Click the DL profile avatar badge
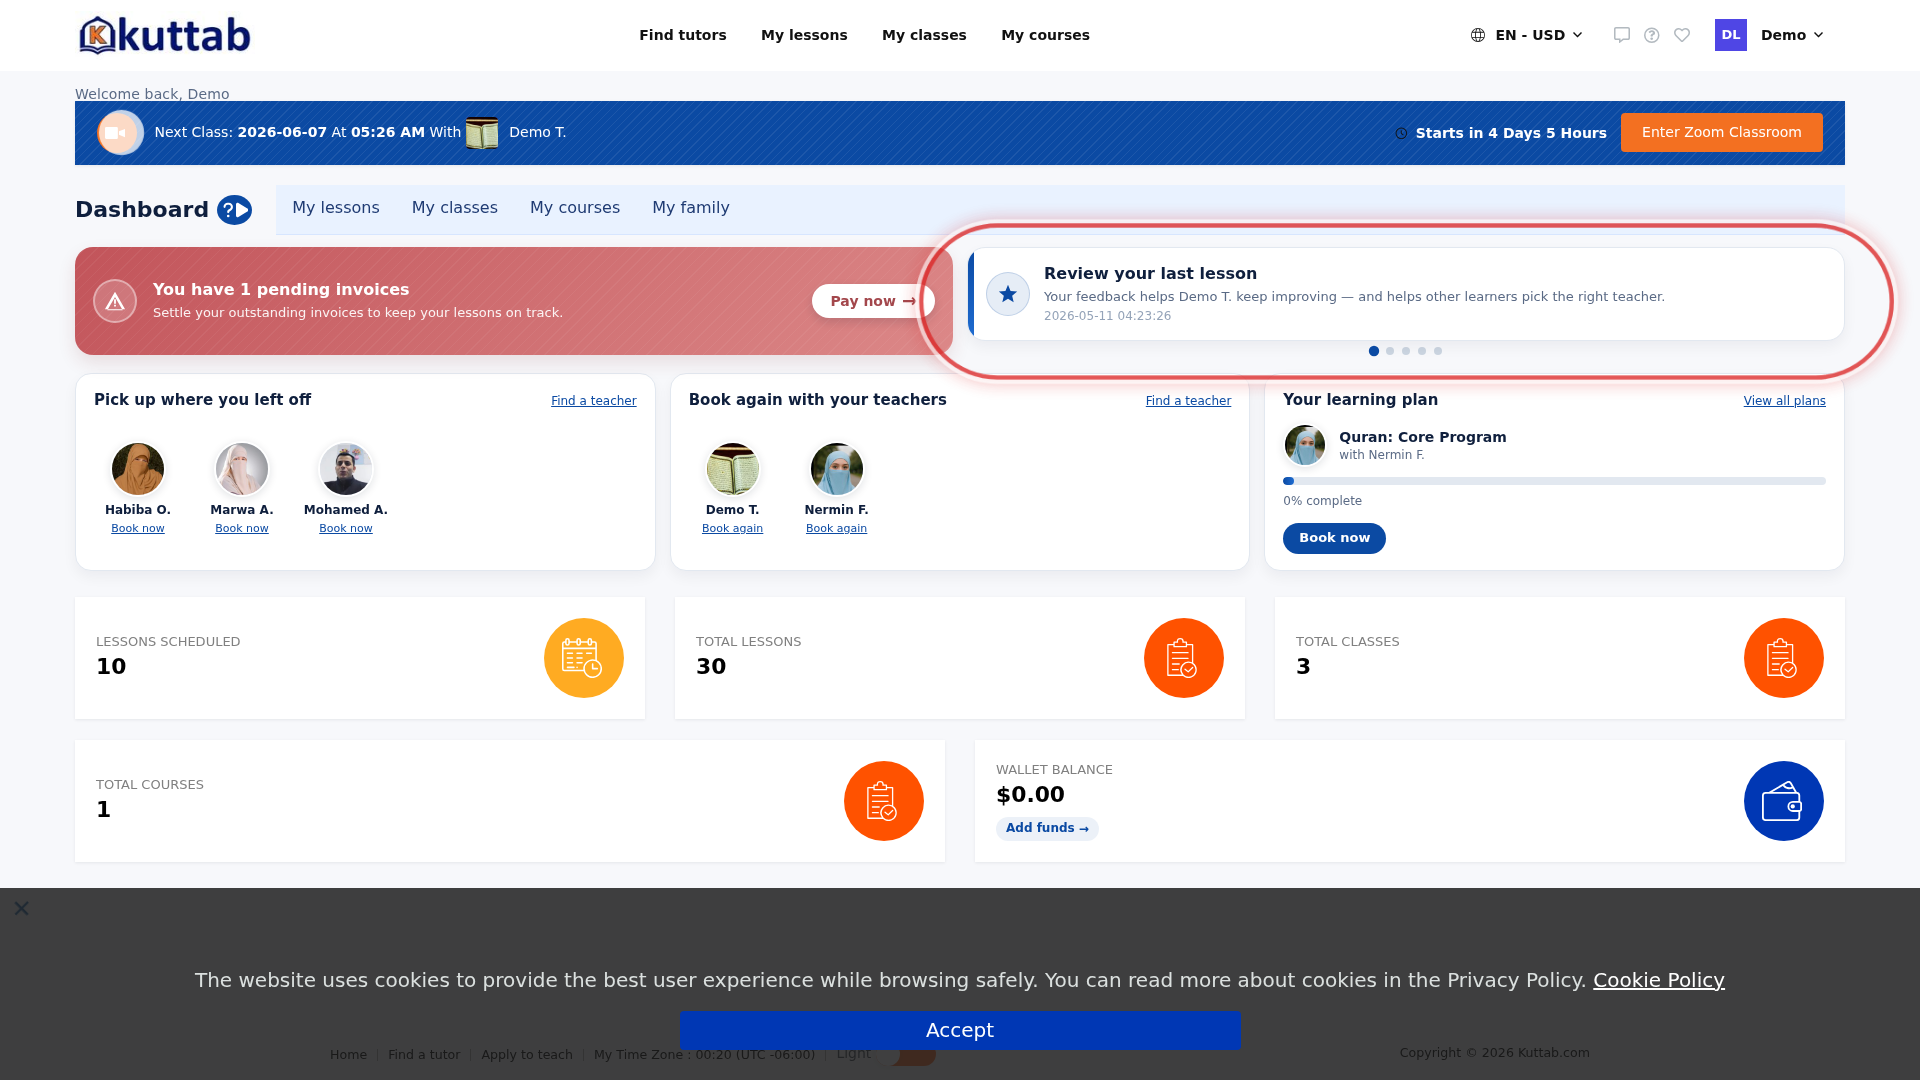 click(x=1731, y=35)
